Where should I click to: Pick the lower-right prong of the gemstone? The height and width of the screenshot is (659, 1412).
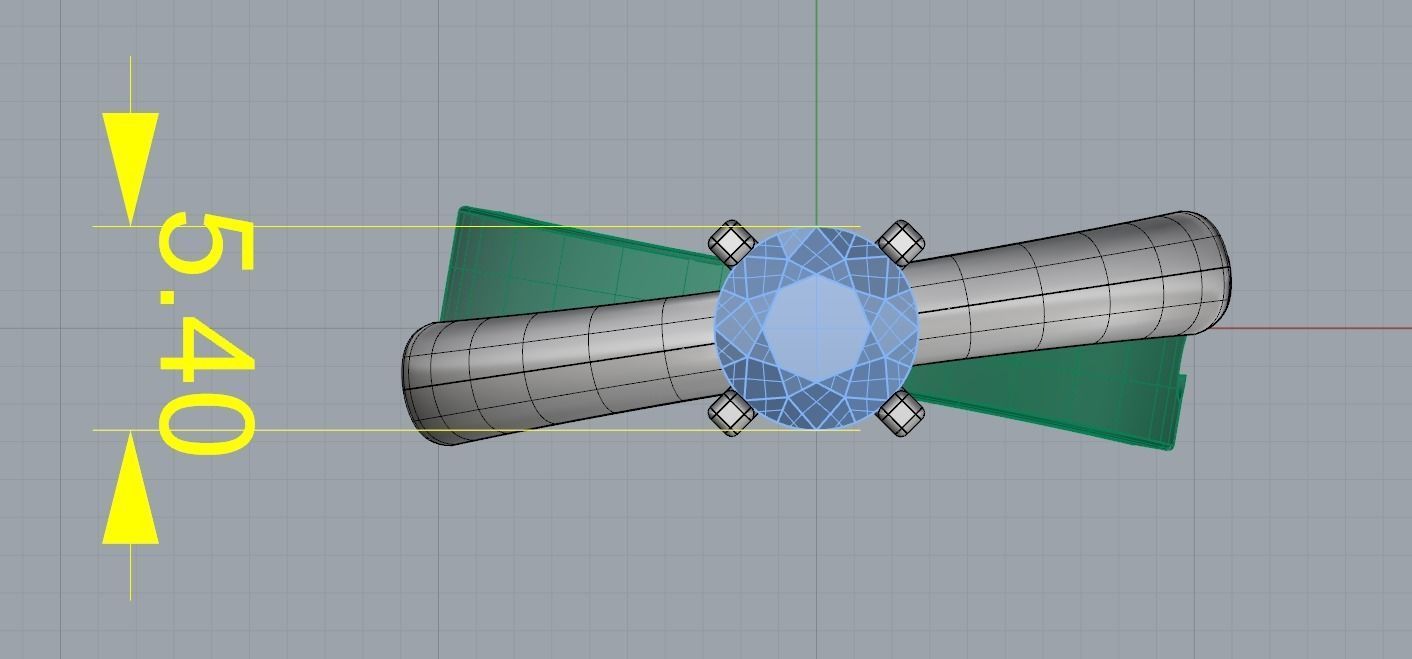click(901, 412)
